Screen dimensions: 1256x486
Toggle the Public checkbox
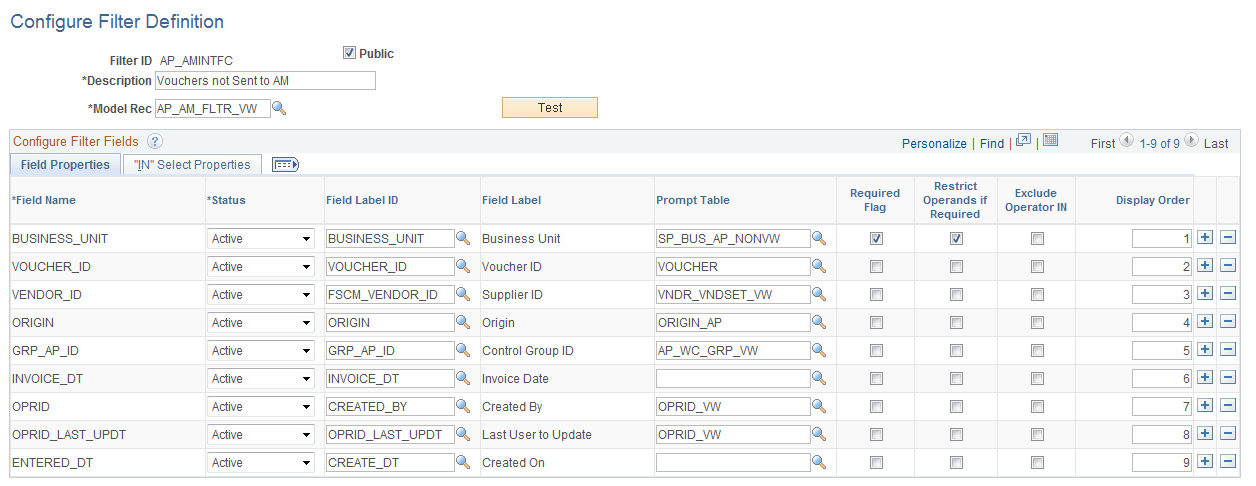coord(349,53)
